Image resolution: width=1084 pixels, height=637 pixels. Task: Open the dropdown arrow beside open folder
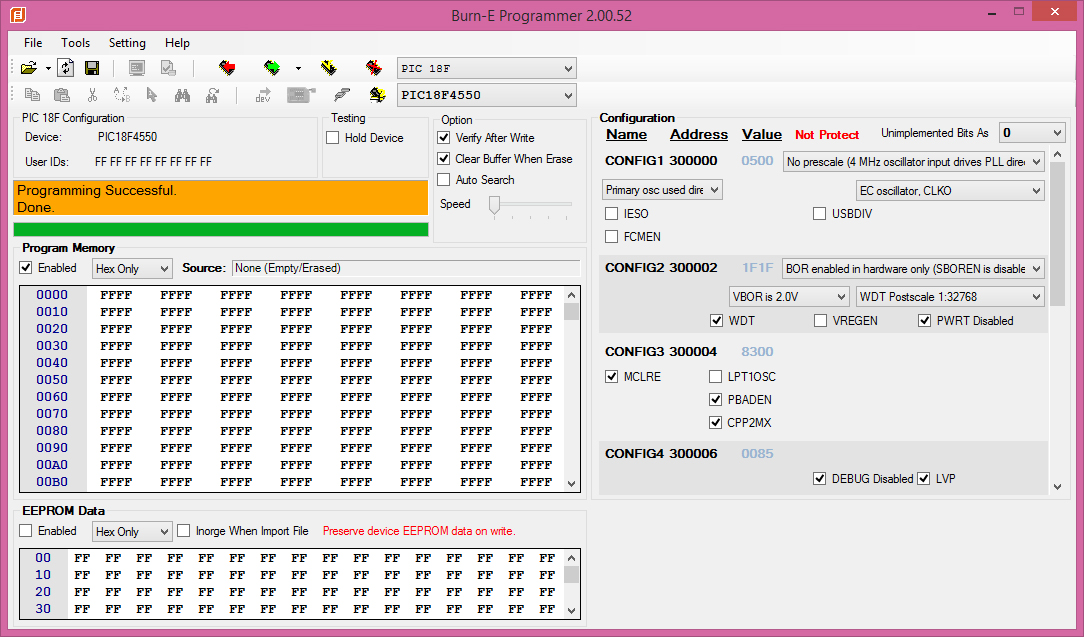pos(48,68)
